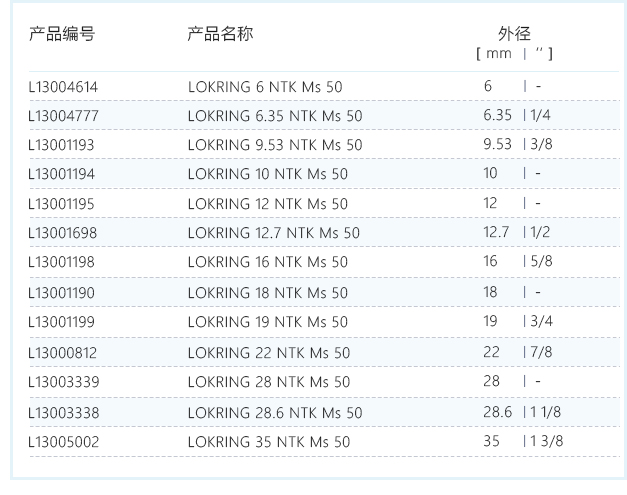The width and height of the screenshot is (627, 495).
Task: Select product name LOKRING 10 NTK Ms 50
Action: click(x=268, y=174)
